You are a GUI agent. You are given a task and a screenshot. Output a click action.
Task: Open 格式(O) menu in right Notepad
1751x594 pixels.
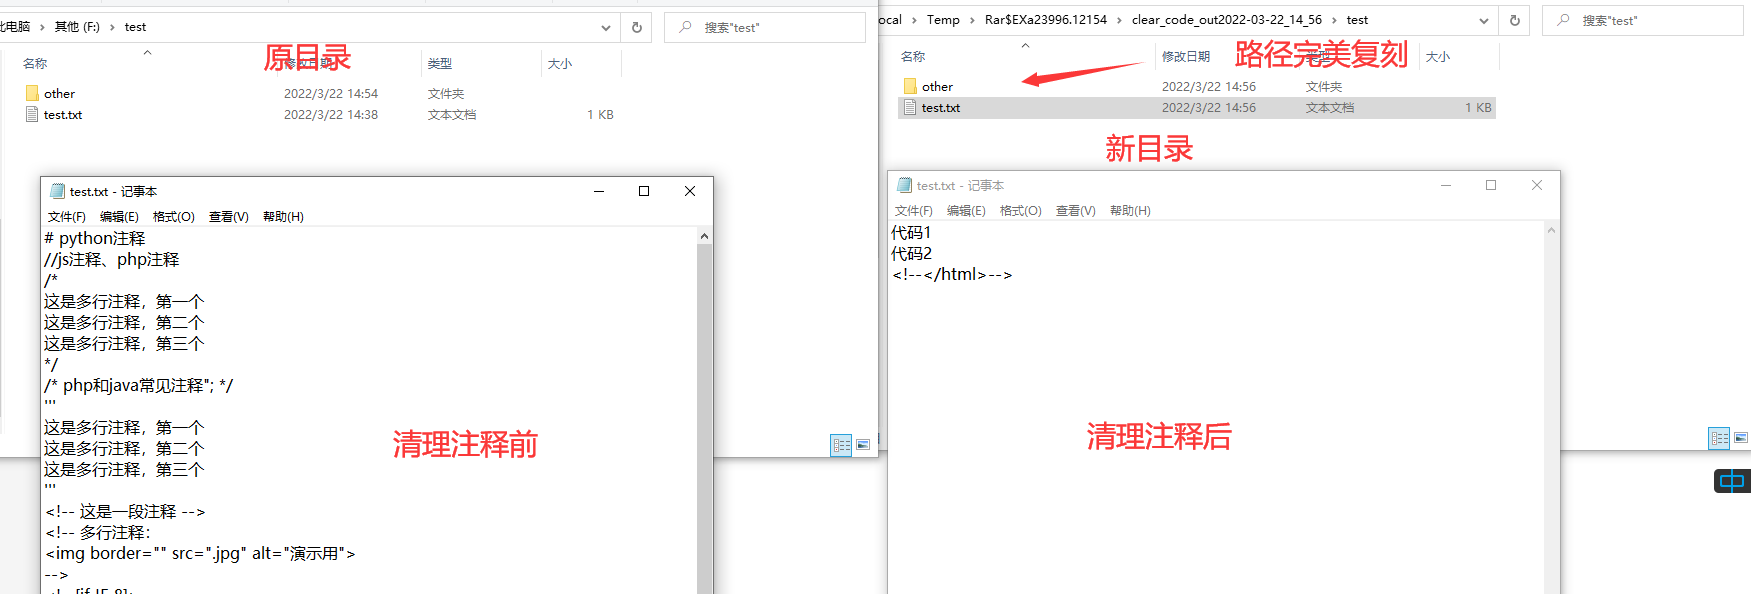(1021, 211)
